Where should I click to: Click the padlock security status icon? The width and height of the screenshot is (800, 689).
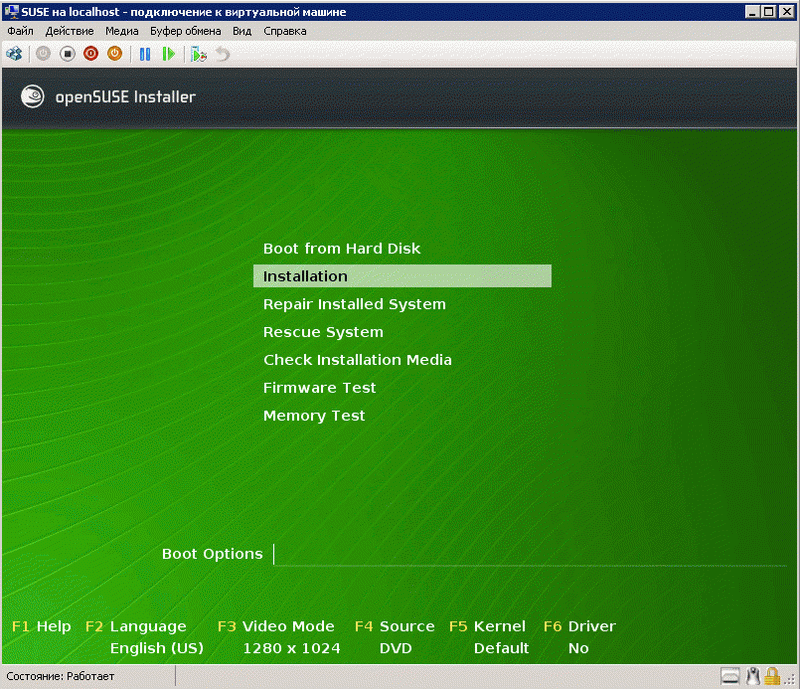772,677
